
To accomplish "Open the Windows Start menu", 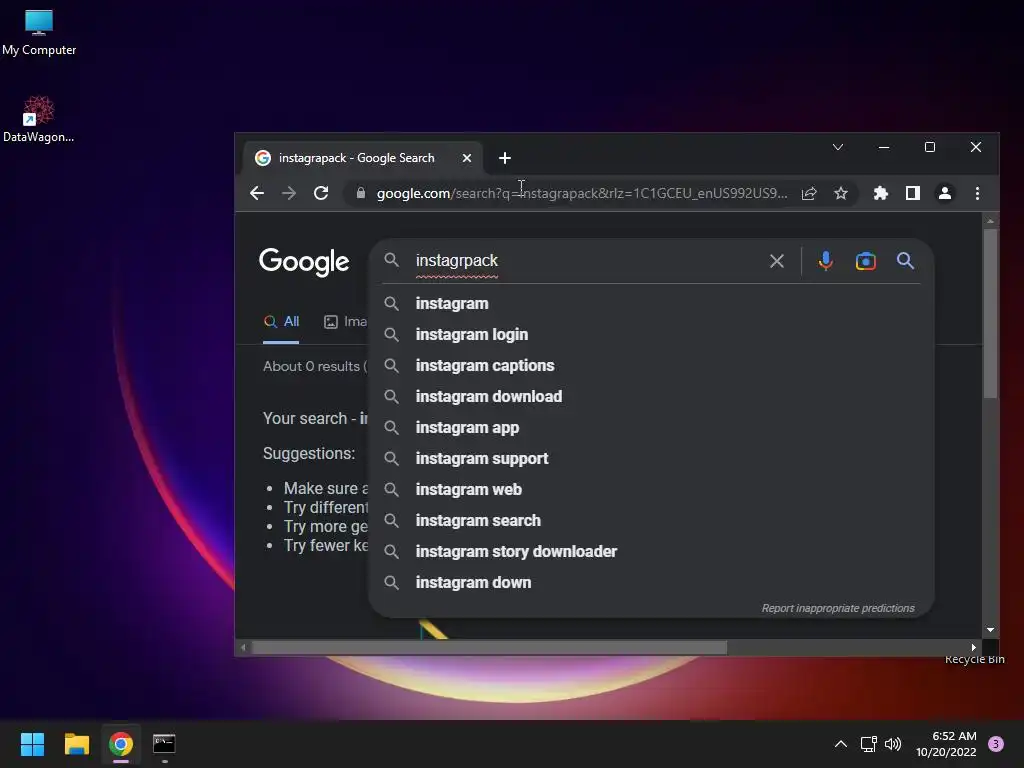I will pyautogui.click(x=32, y=744).
